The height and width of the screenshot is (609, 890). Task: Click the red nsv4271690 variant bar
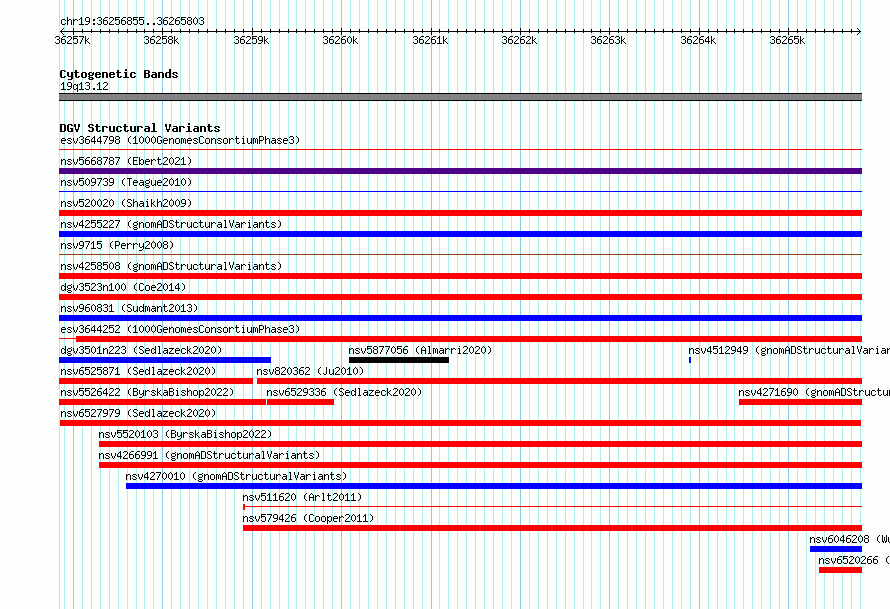coord(800,402)
